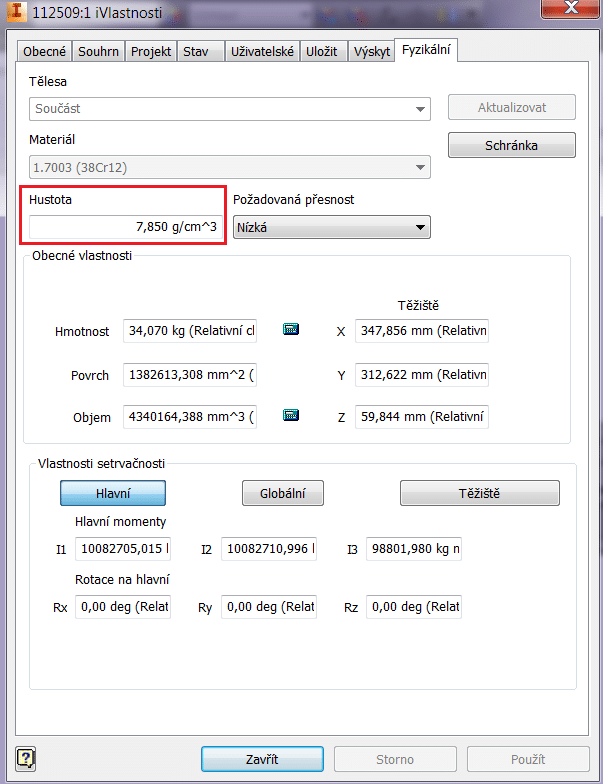Click the I2 principal moment field
Image resolution: width=603 pixels, height=784 pixels.
click(269, 549)
